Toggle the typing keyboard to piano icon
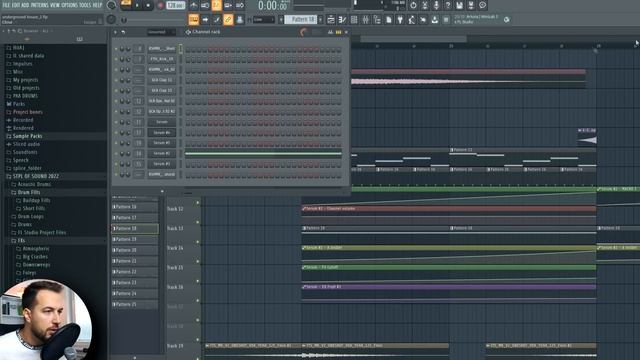Screen dimensions: 640x360 (193, 19)
